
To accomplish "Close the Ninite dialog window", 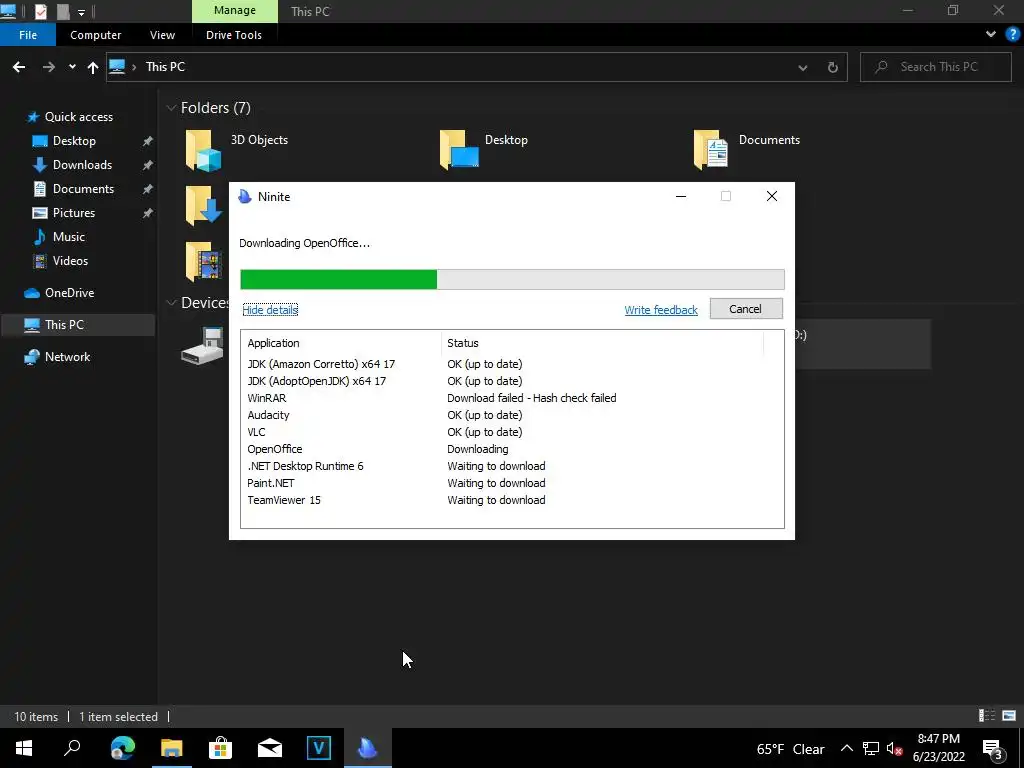I will [772, 196].
